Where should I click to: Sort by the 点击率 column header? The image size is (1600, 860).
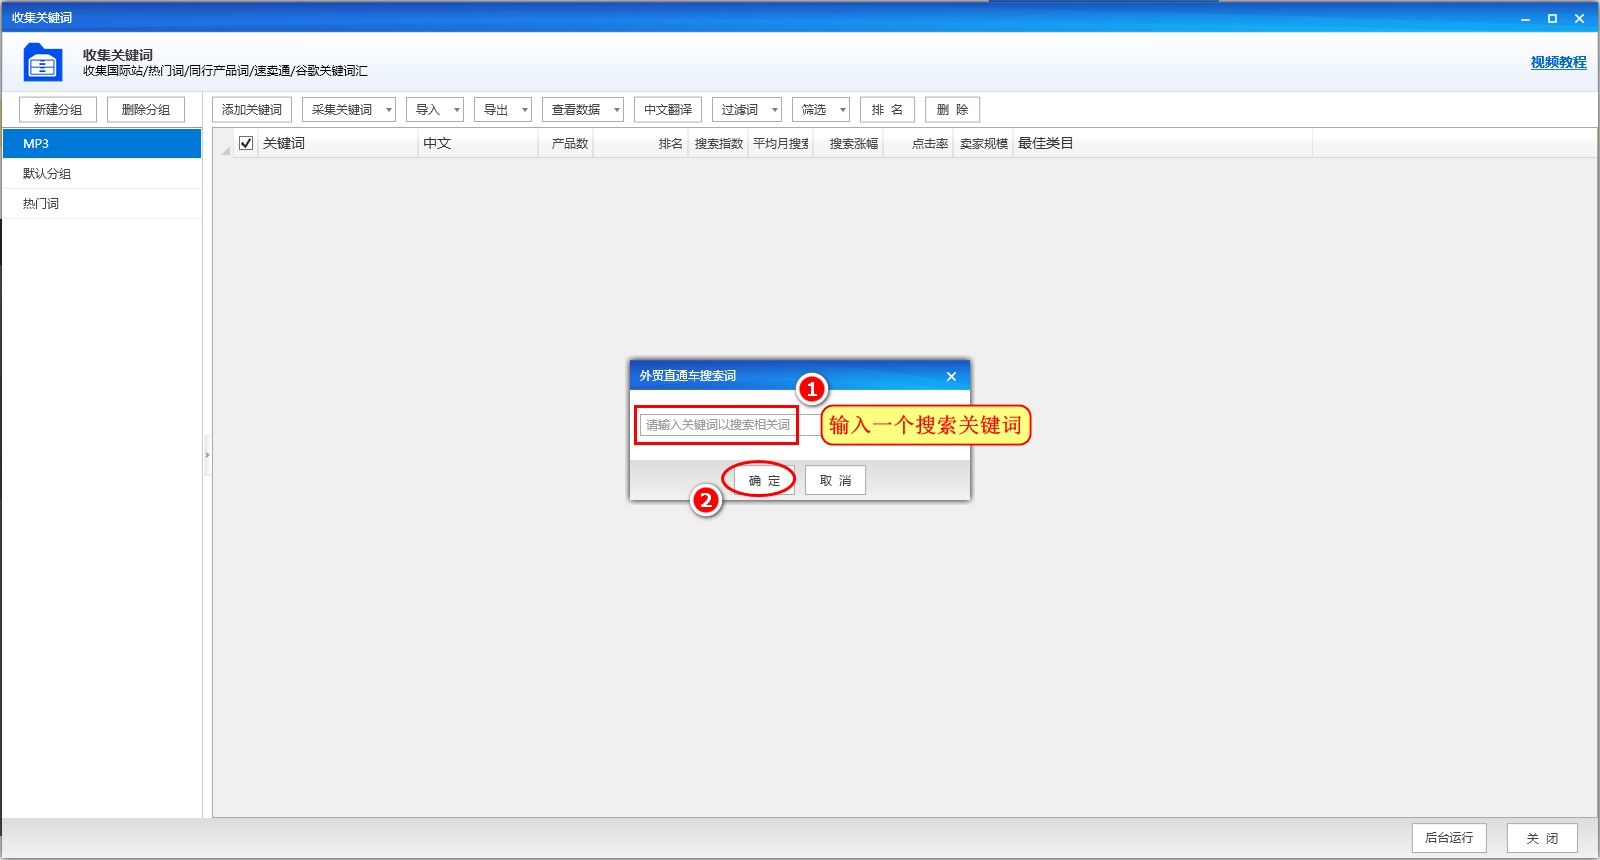pos(917,144)
